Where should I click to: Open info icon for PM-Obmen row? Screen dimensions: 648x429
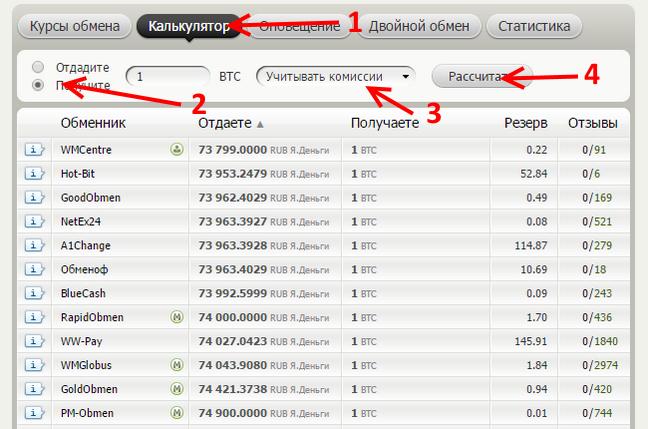click(x=34, y=413)
